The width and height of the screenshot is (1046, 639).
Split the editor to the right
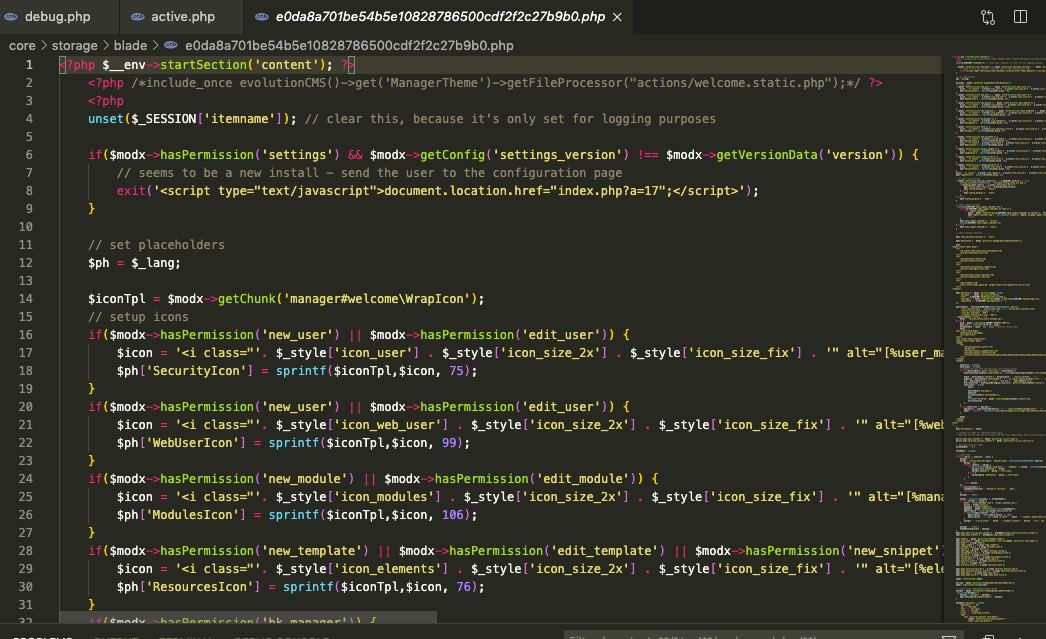[1020, 17]
